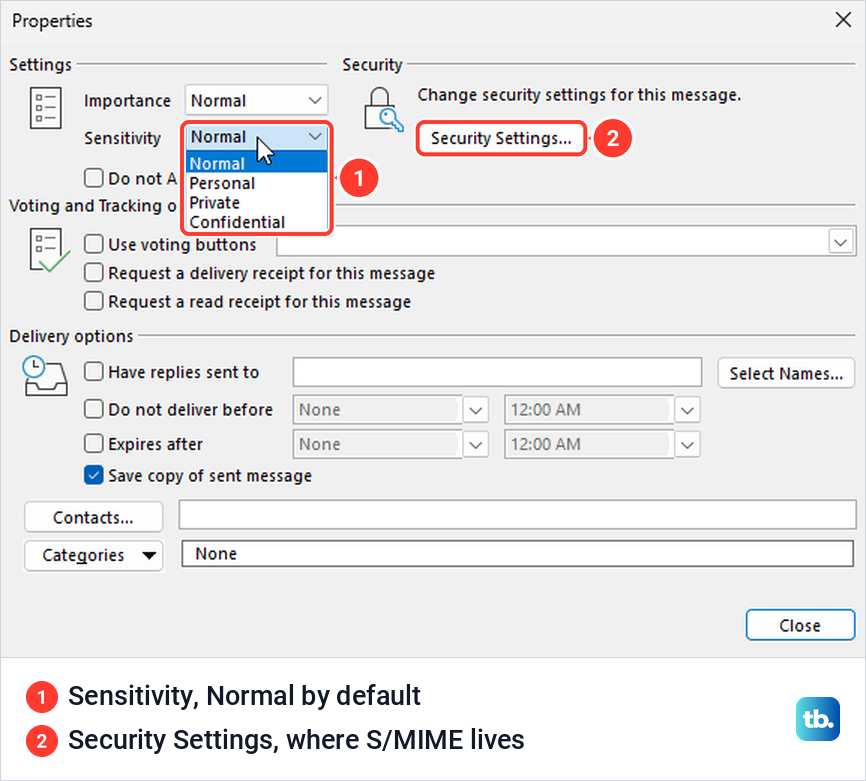Click the voting checklist icon with checkmark
This screenshot has width=866, height=781.
[x=49, y=251]
